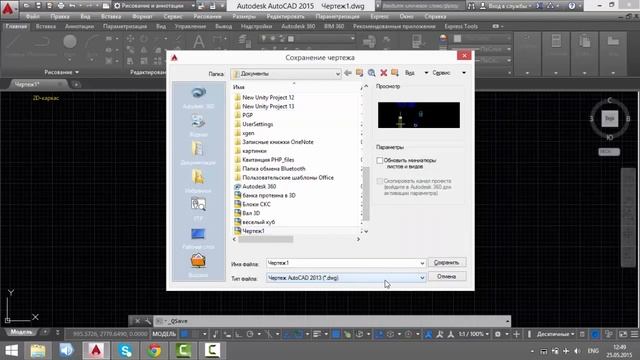Open the Autodesk 360 place in the sidebar
The image size is (640, 360).
point(198,98)
